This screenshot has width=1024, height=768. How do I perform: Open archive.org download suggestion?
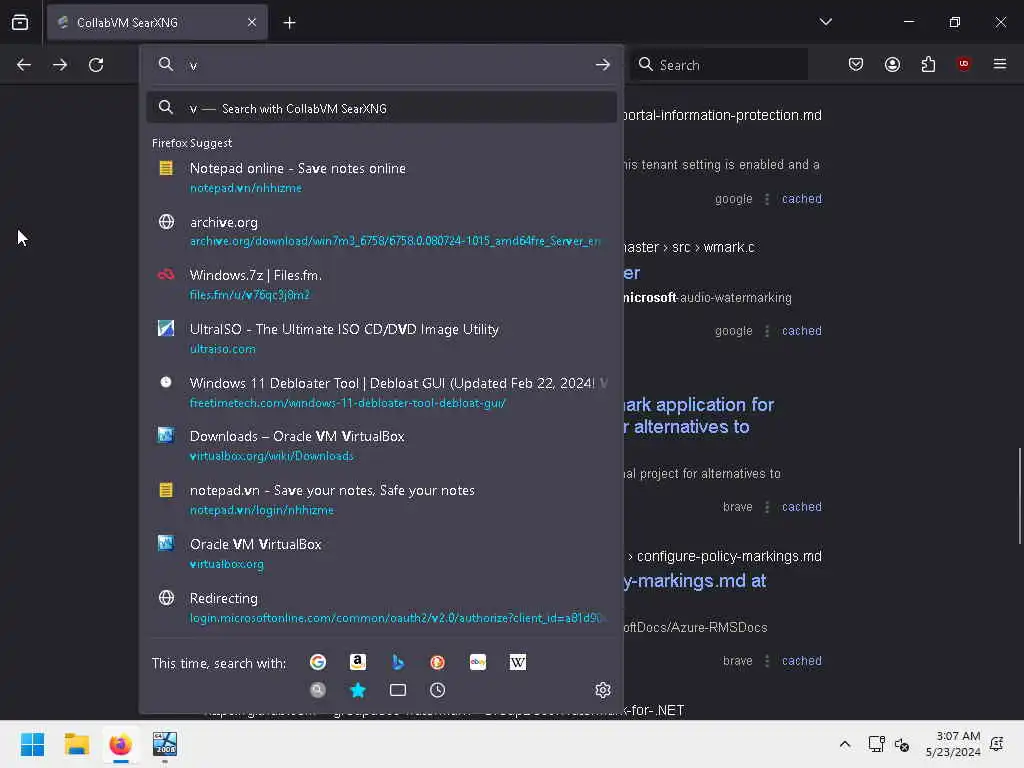pyautogui.click(x=382, y=231)
